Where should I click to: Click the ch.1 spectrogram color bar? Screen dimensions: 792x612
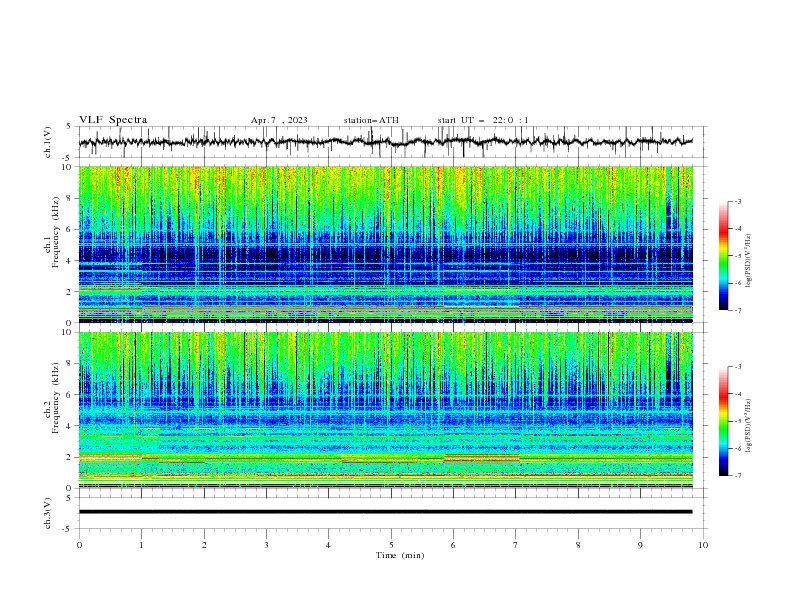click(x=723, y=256)
